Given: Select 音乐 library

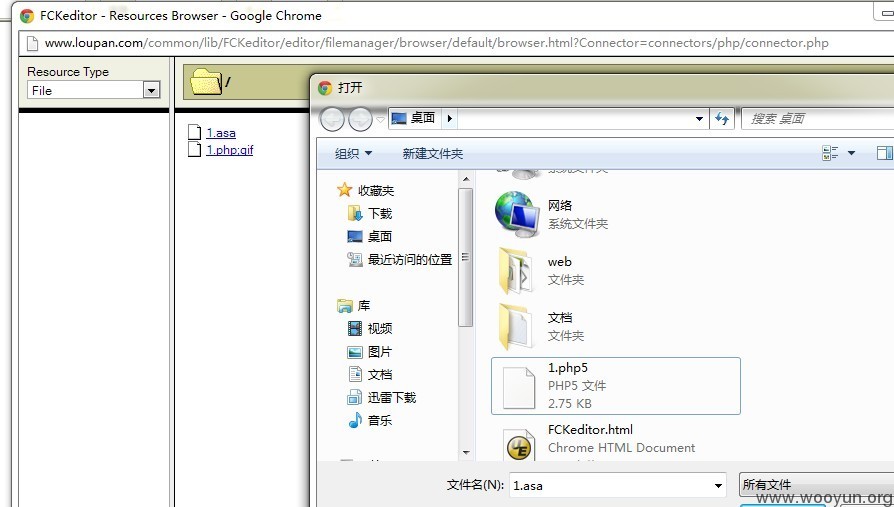Looking at the screenshot, I should tap(369, 420).
